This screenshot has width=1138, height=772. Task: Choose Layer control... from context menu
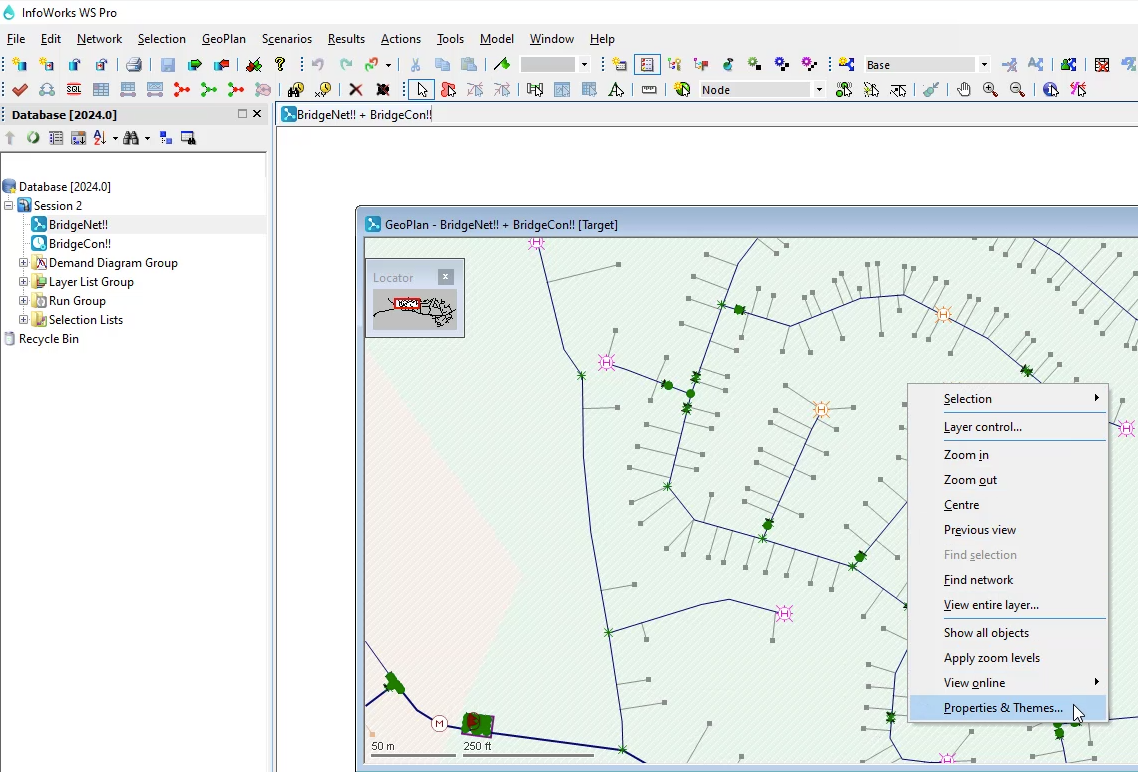coord(1008,427)
